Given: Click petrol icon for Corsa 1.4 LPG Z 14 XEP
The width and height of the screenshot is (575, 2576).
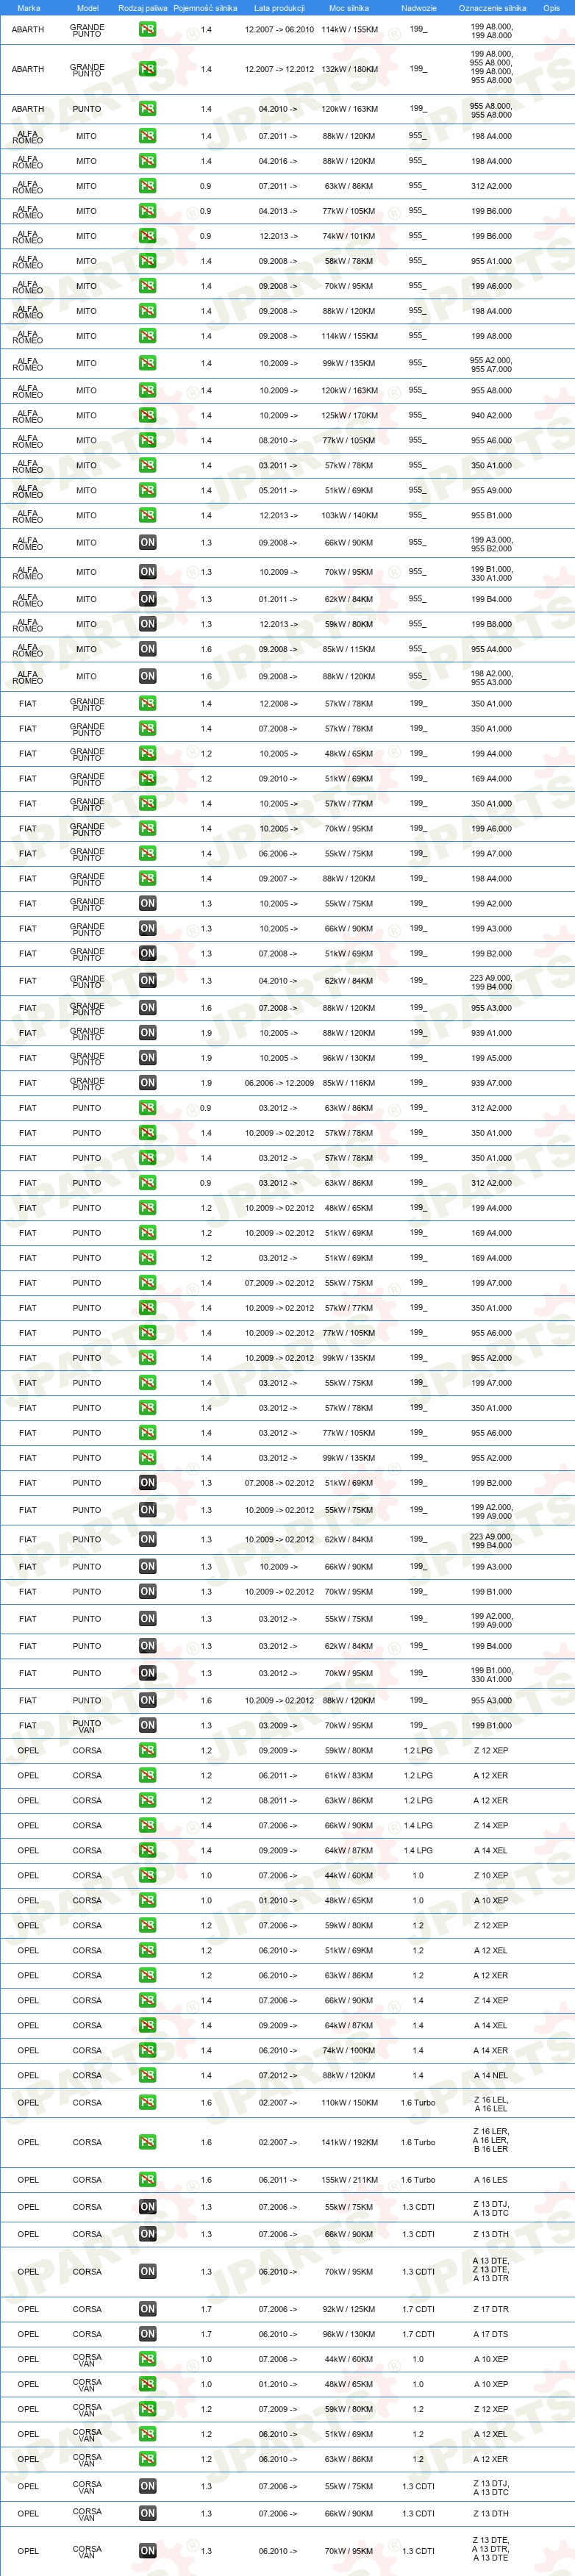Looking at the screenshot, I should (147, 1825).
